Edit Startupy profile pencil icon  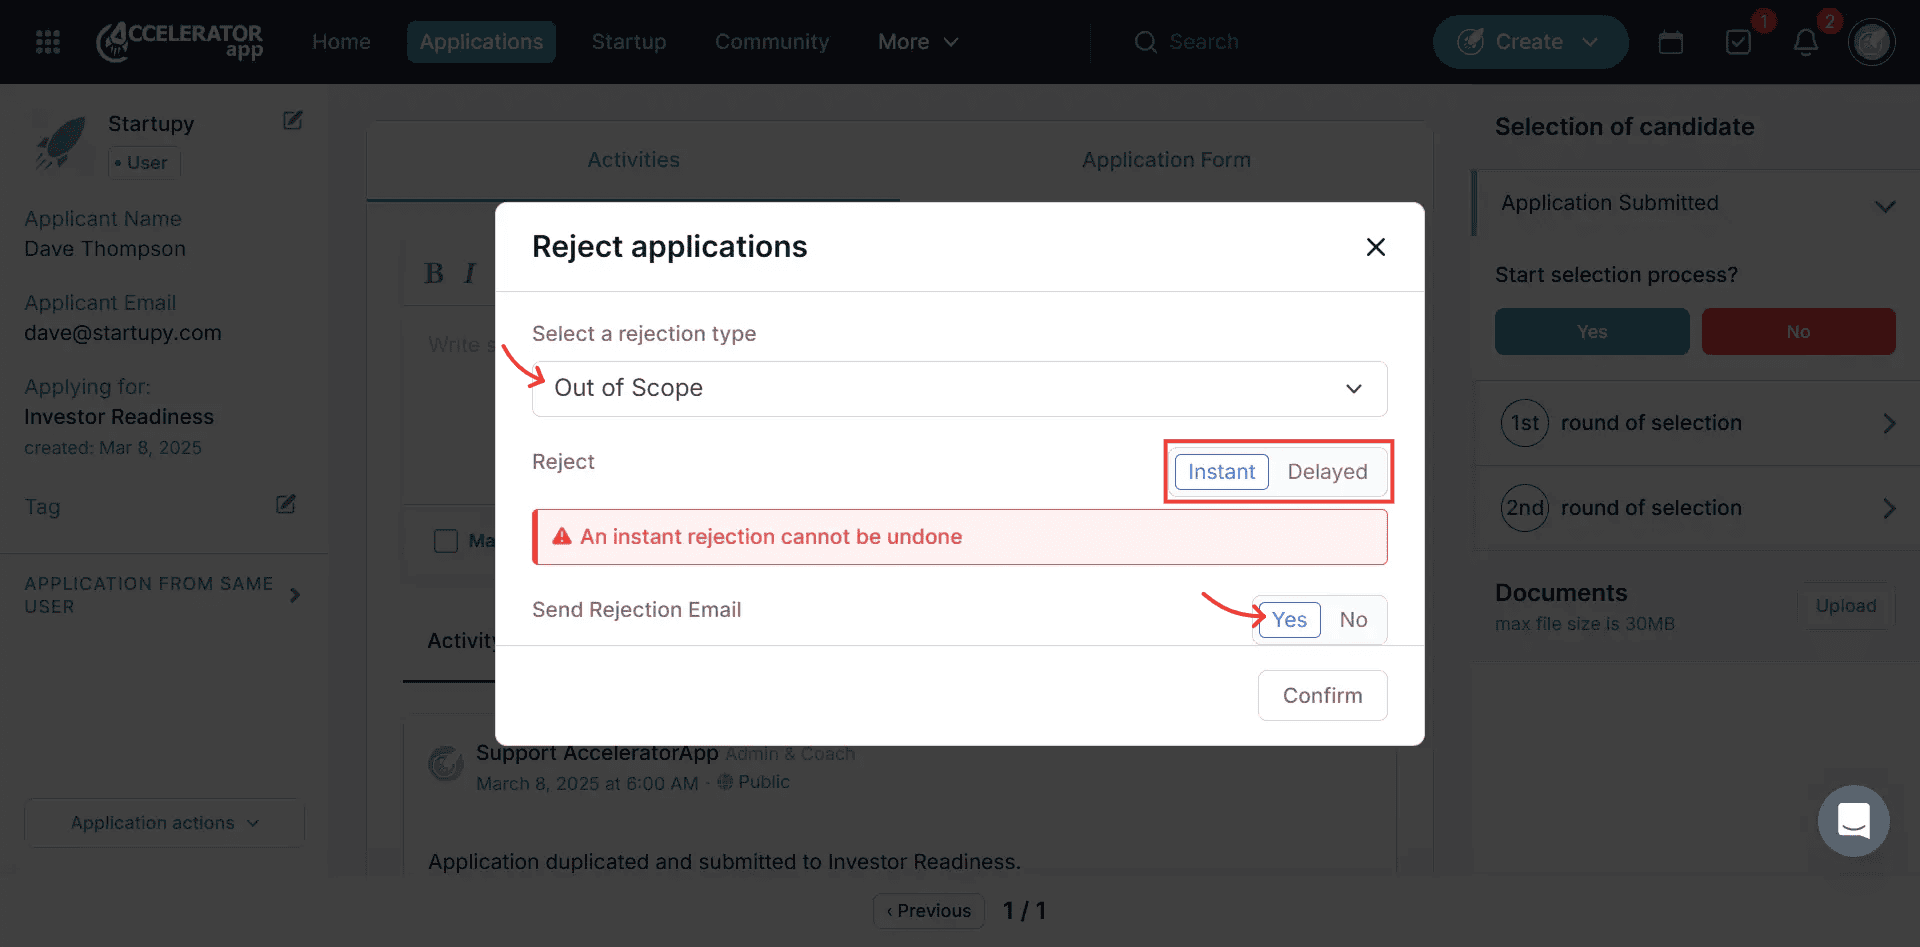coord(293,121)
